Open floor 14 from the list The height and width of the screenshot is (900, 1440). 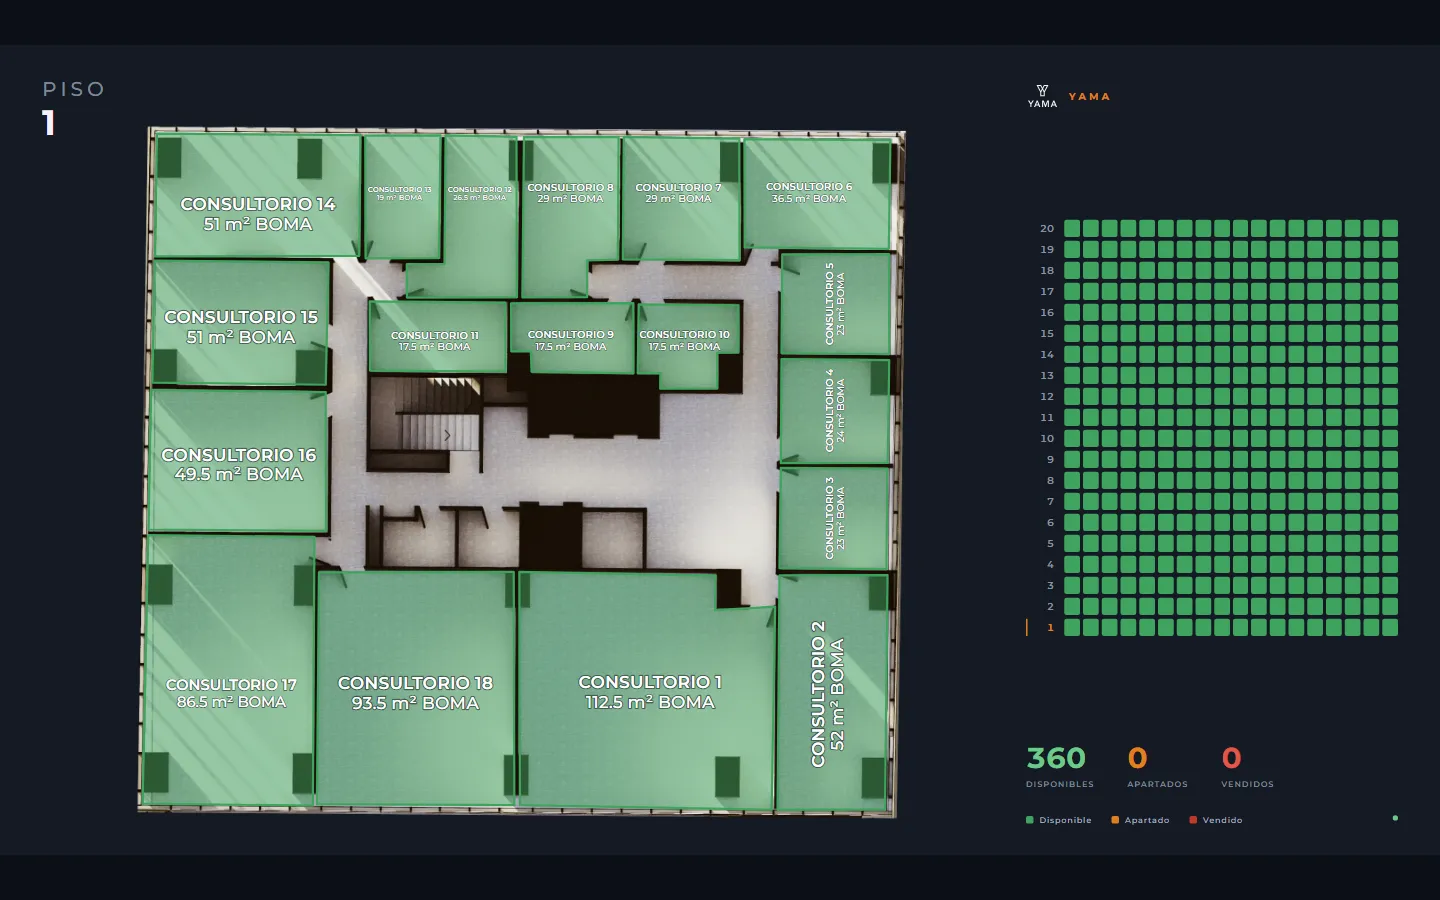tap(1047, 355)
